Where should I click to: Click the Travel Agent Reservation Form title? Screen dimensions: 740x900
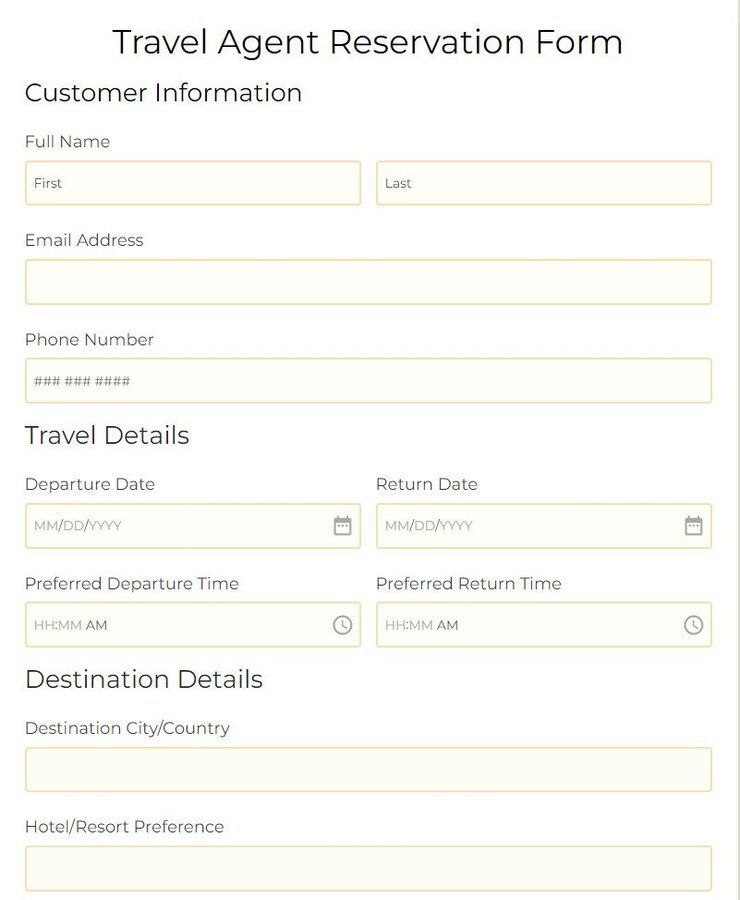click(369, 42)
